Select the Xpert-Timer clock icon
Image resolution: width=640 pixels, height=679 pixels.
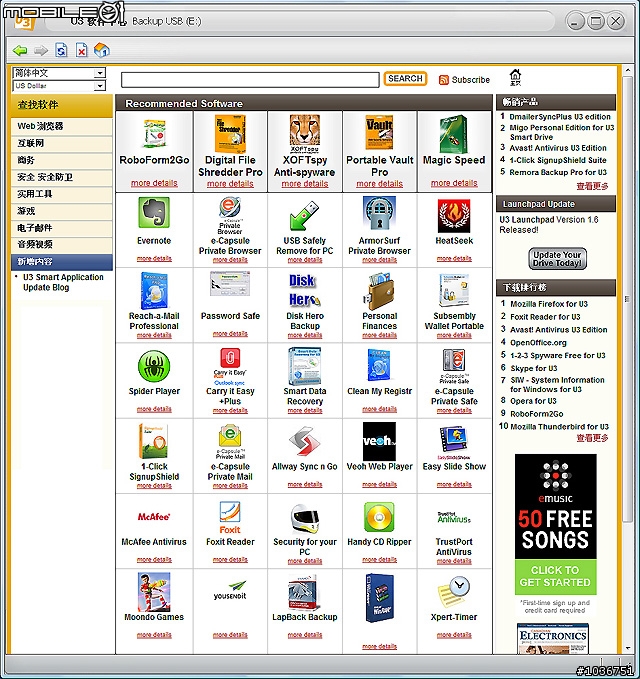click(x=454, y=591)
